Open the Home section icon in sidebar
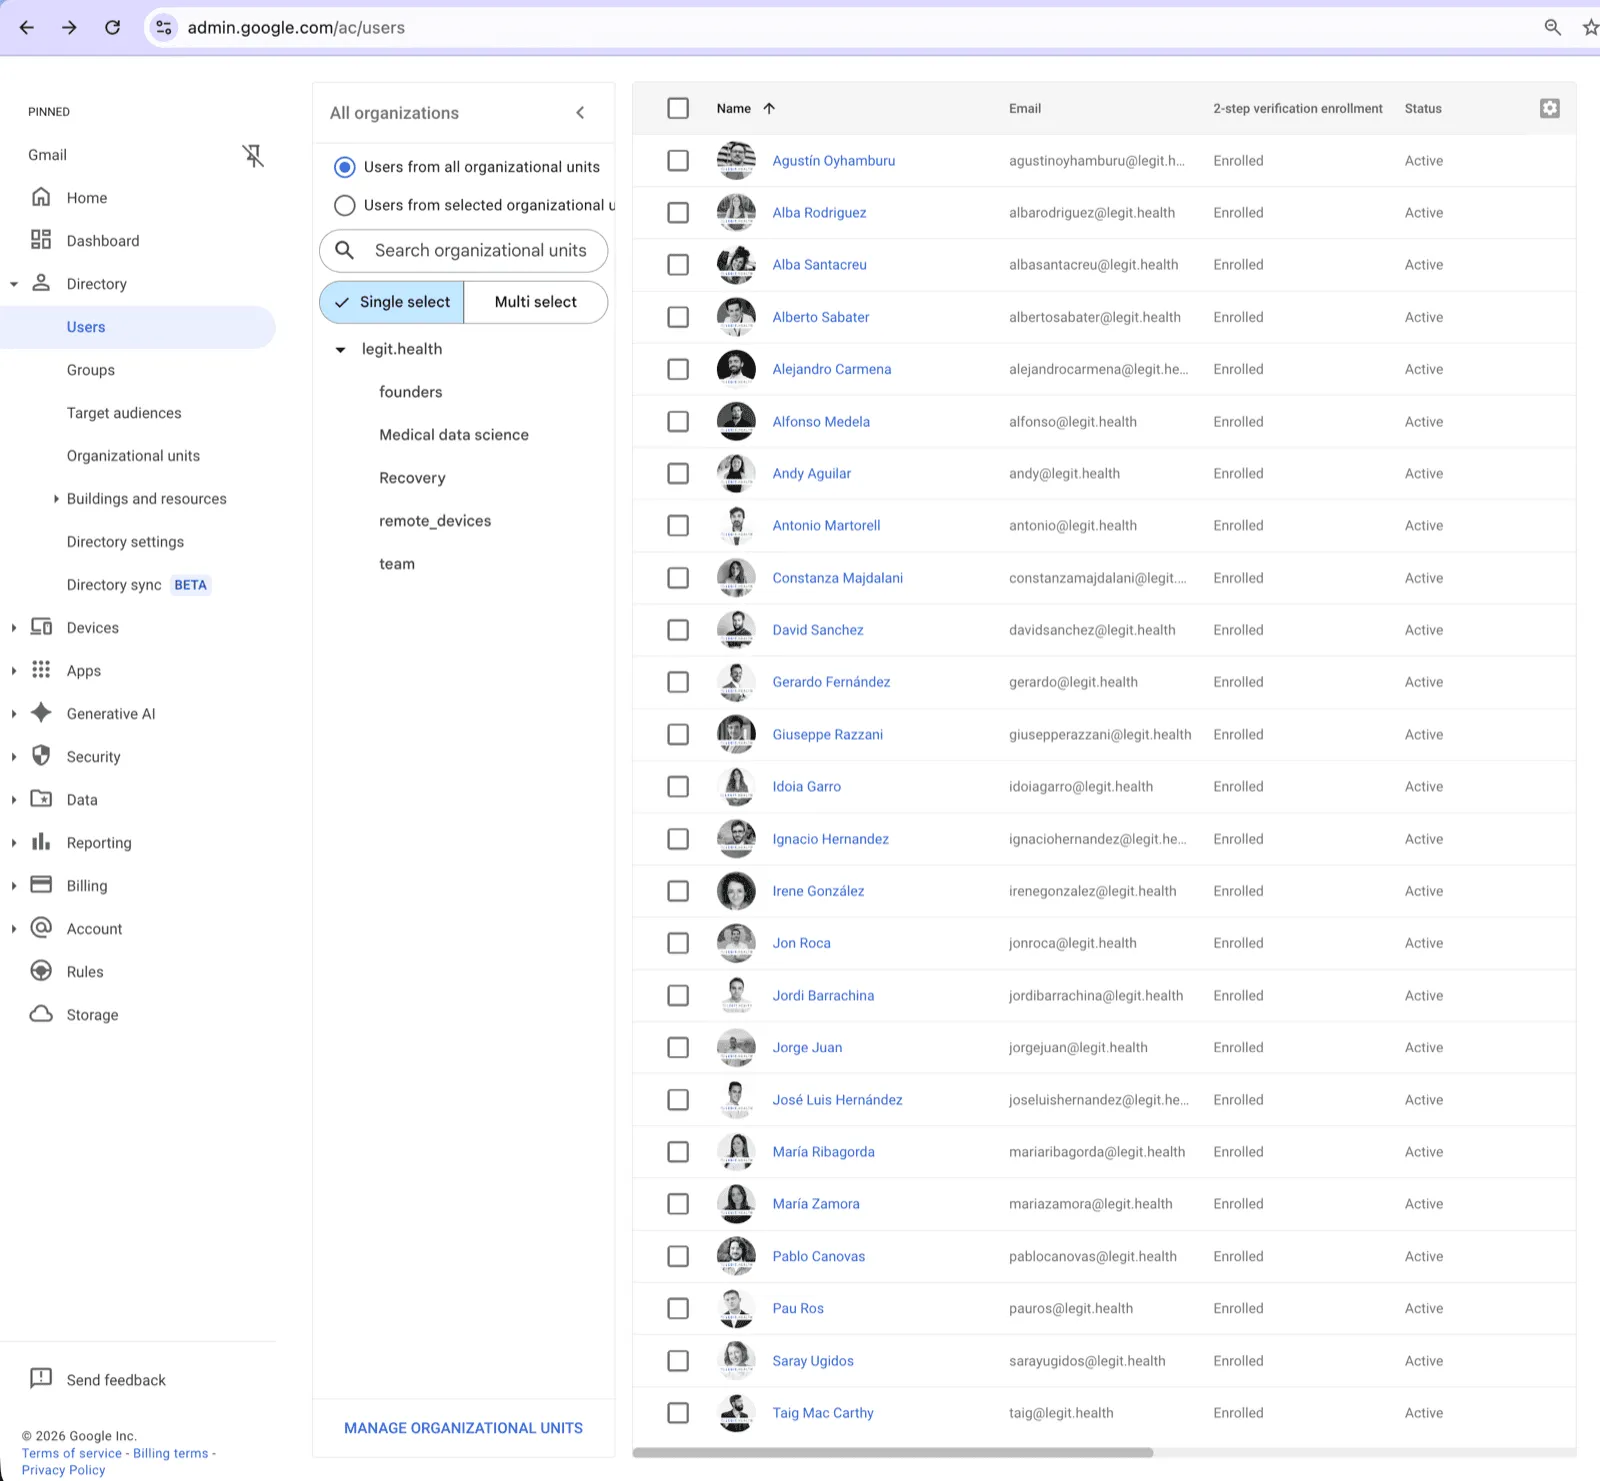 click(41, 197)
